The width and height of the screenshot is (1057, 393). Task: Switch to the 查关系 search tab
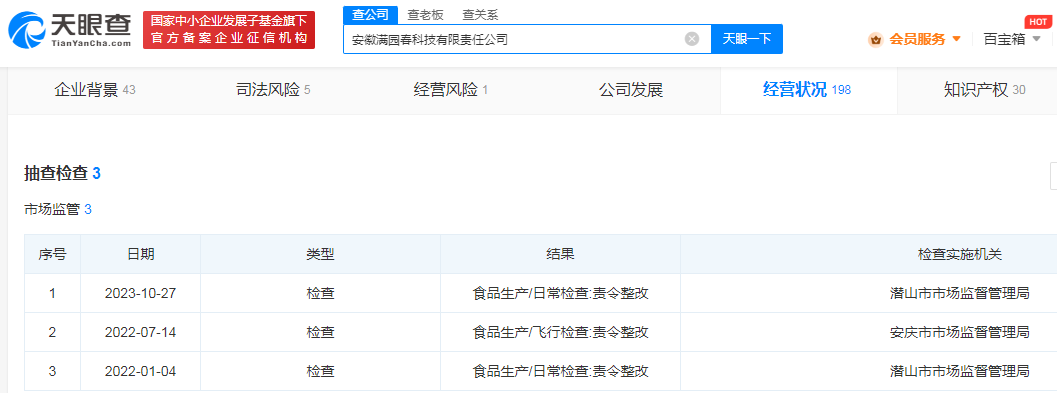click(x=481, y=16)
